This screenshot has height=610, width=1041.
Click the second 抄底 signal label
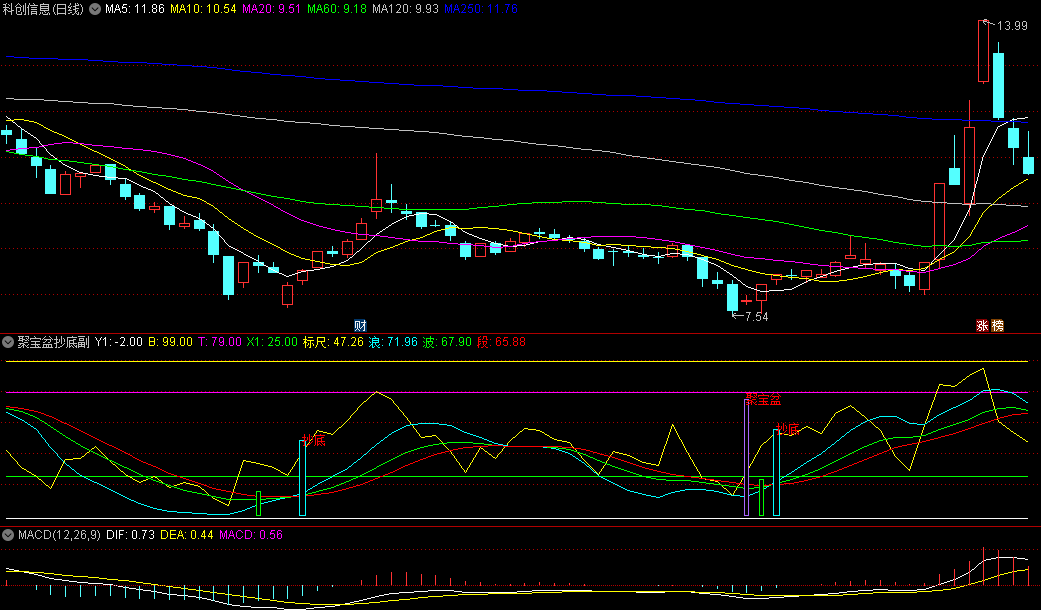pyautogui.click(x=787, y=429)
